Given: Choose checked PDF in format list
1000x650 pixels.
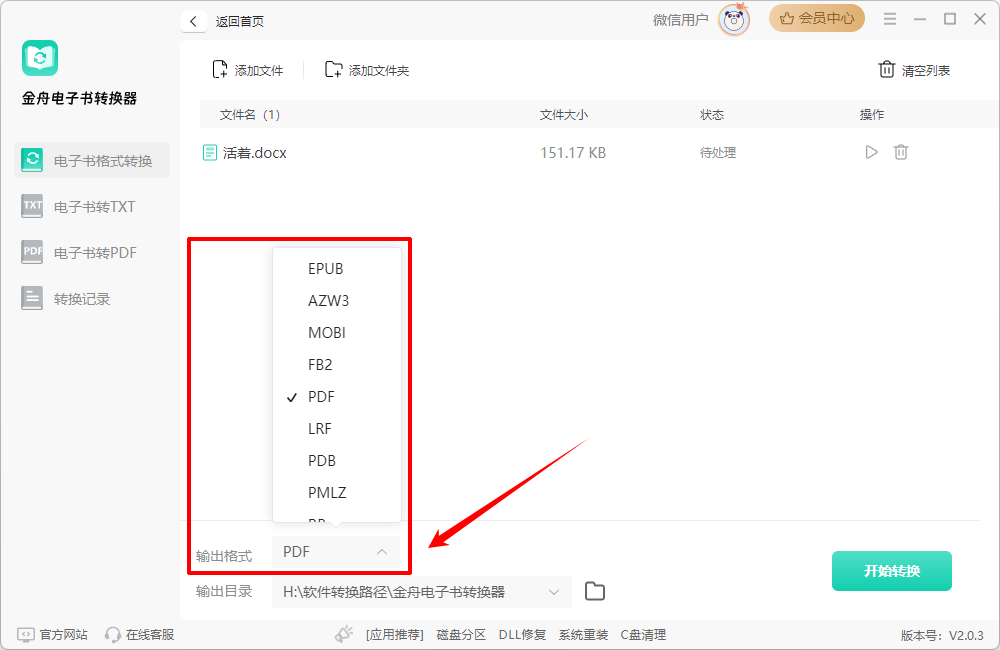Looking at the screenshot, I should pyautogui.click(x=337, y=396).
